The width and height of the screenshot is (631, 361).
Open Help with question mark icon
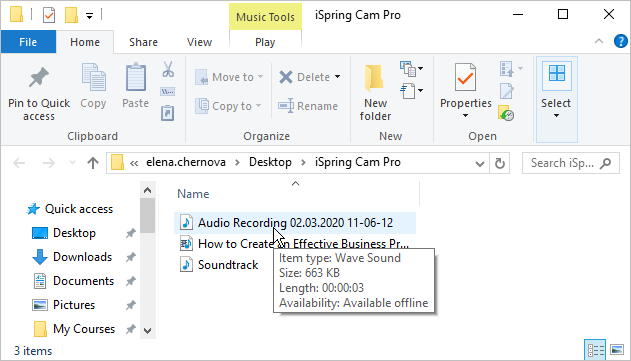[621, 41]
